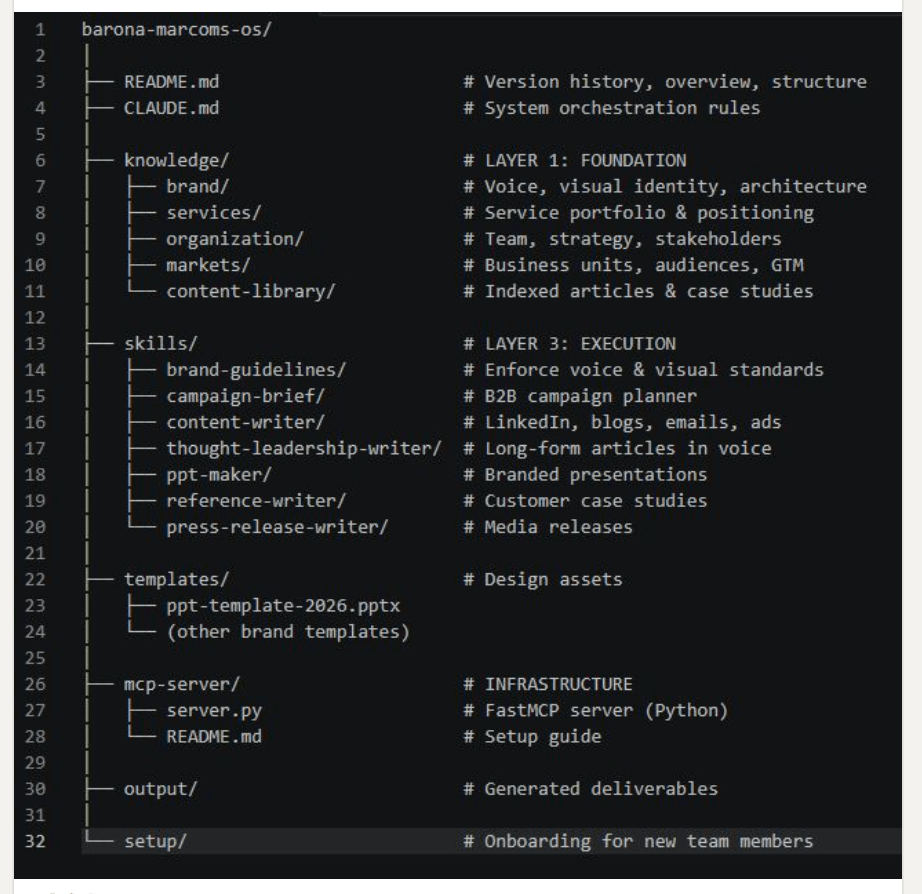
Task: Click the skills/ folder name
Action: 157,344
